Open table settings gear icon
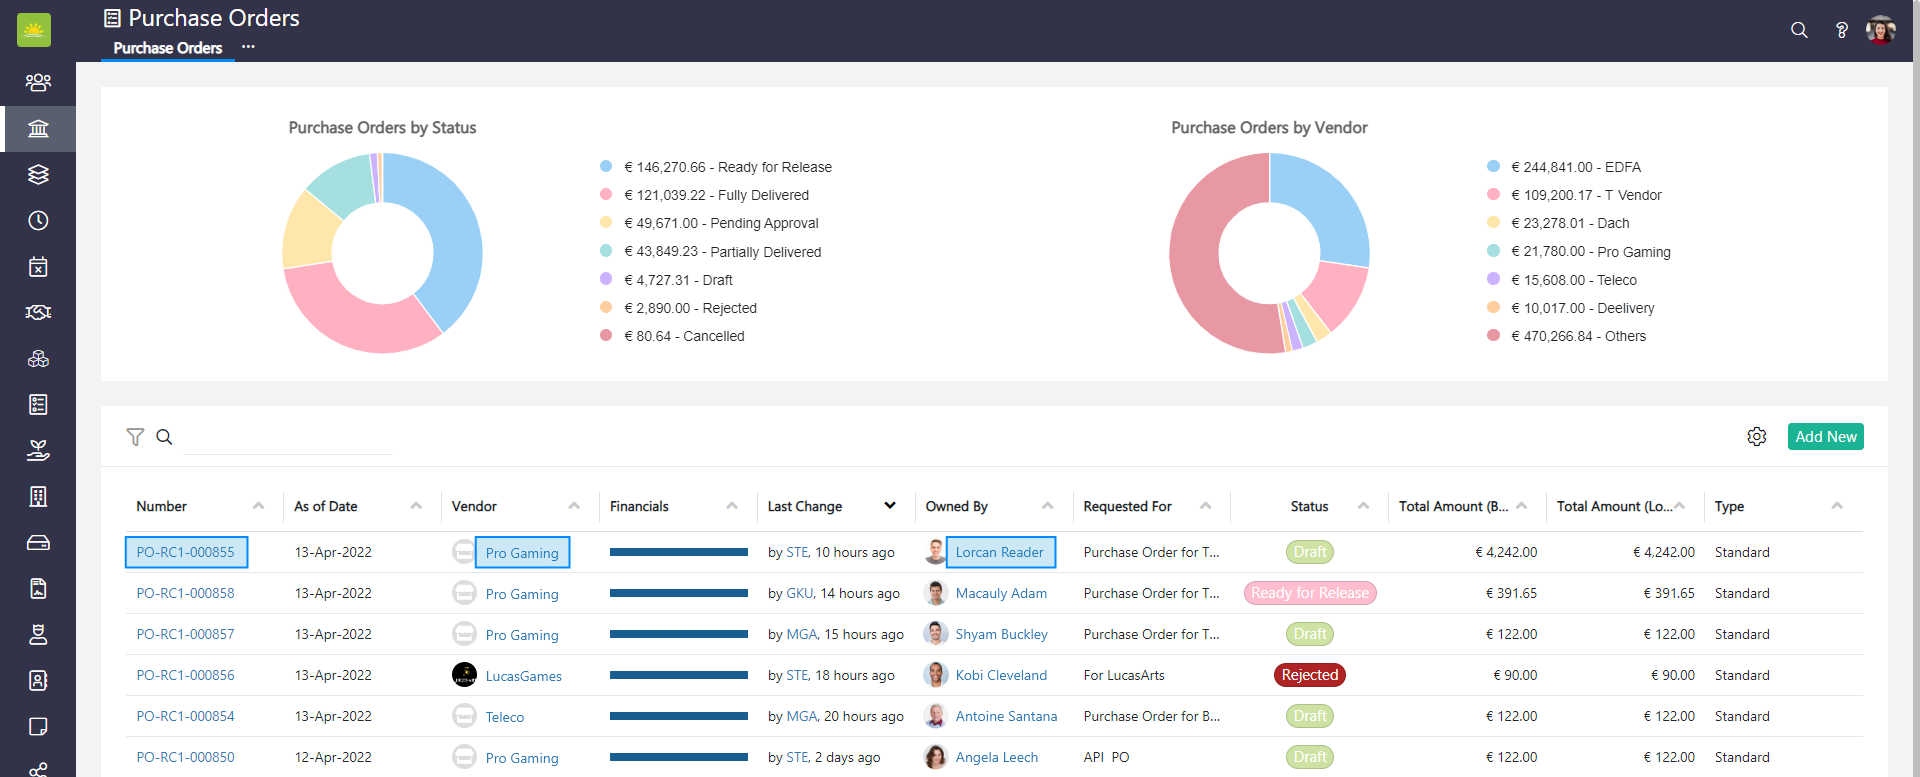The width and height of the screenshot is (1920, 777). coord(1756,437)
